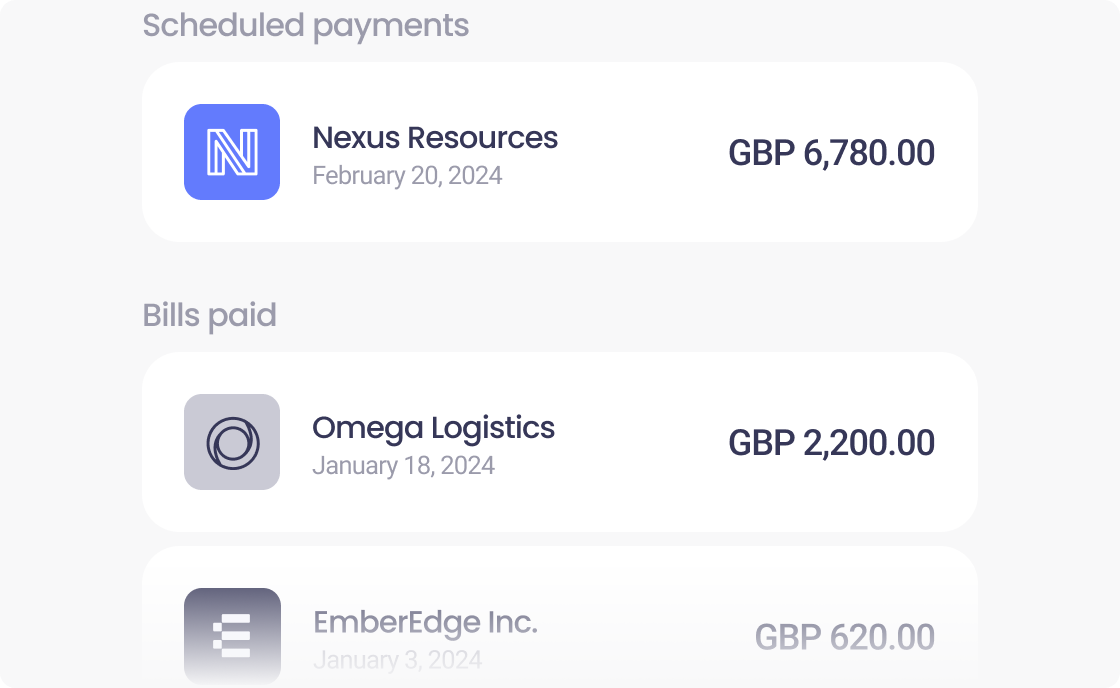1120x688 pixels.
Task: Select the Omega Logistics circular logo
Action: (232, 442)
